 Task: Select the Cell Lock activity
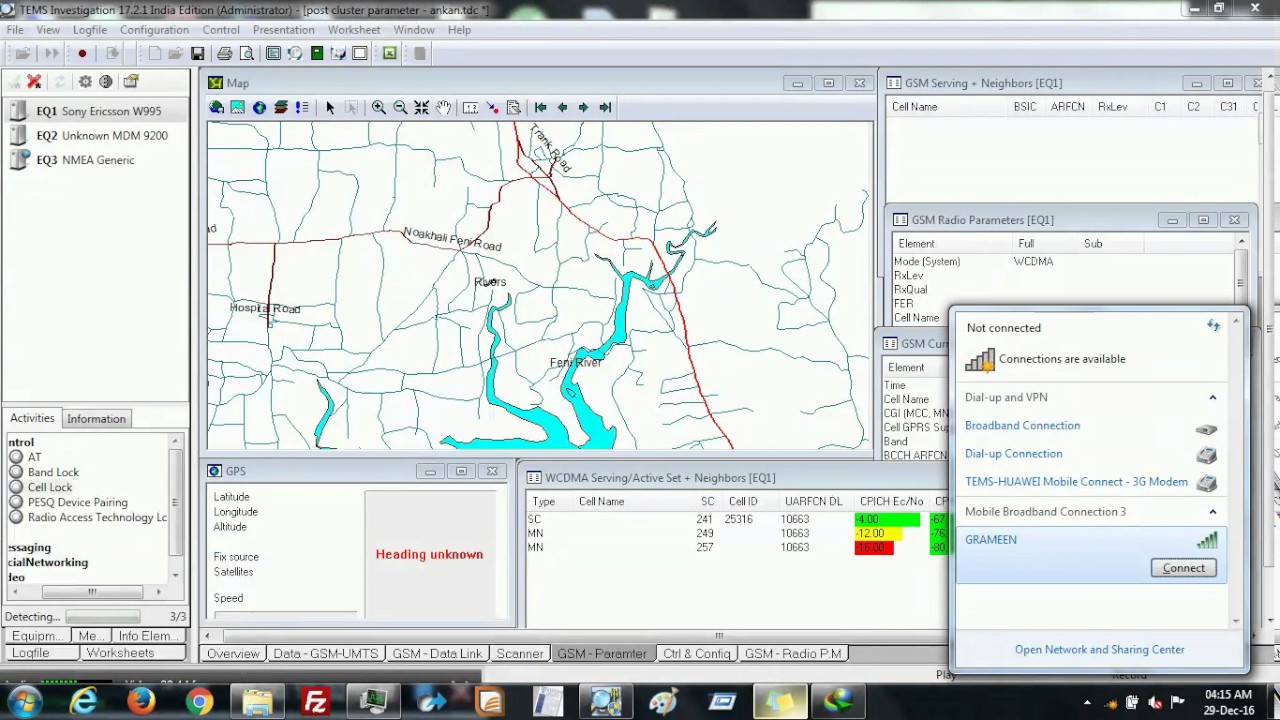pos(49,487)
